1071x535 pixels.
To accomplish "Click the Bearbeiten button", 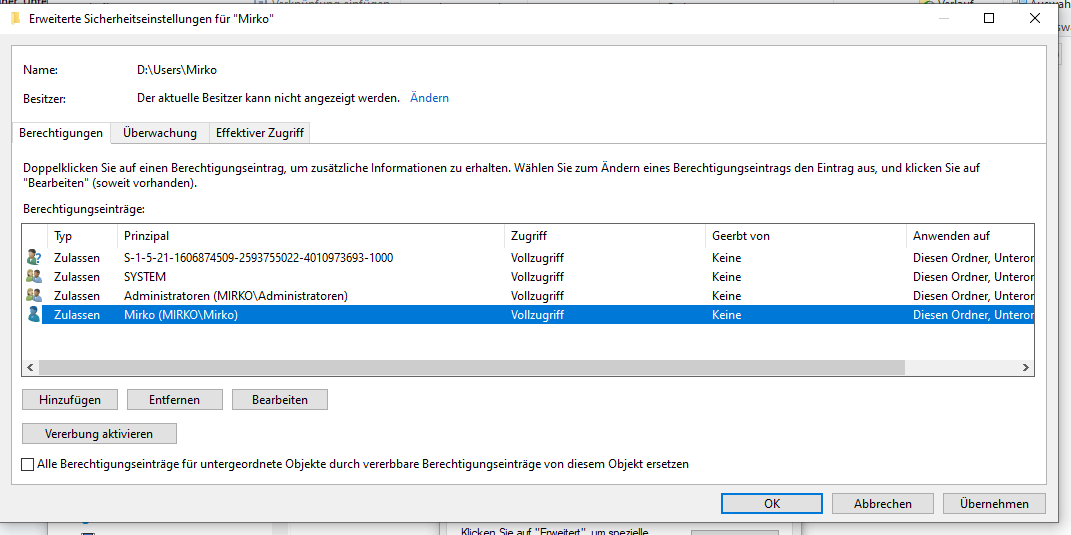I will [280, 400].
